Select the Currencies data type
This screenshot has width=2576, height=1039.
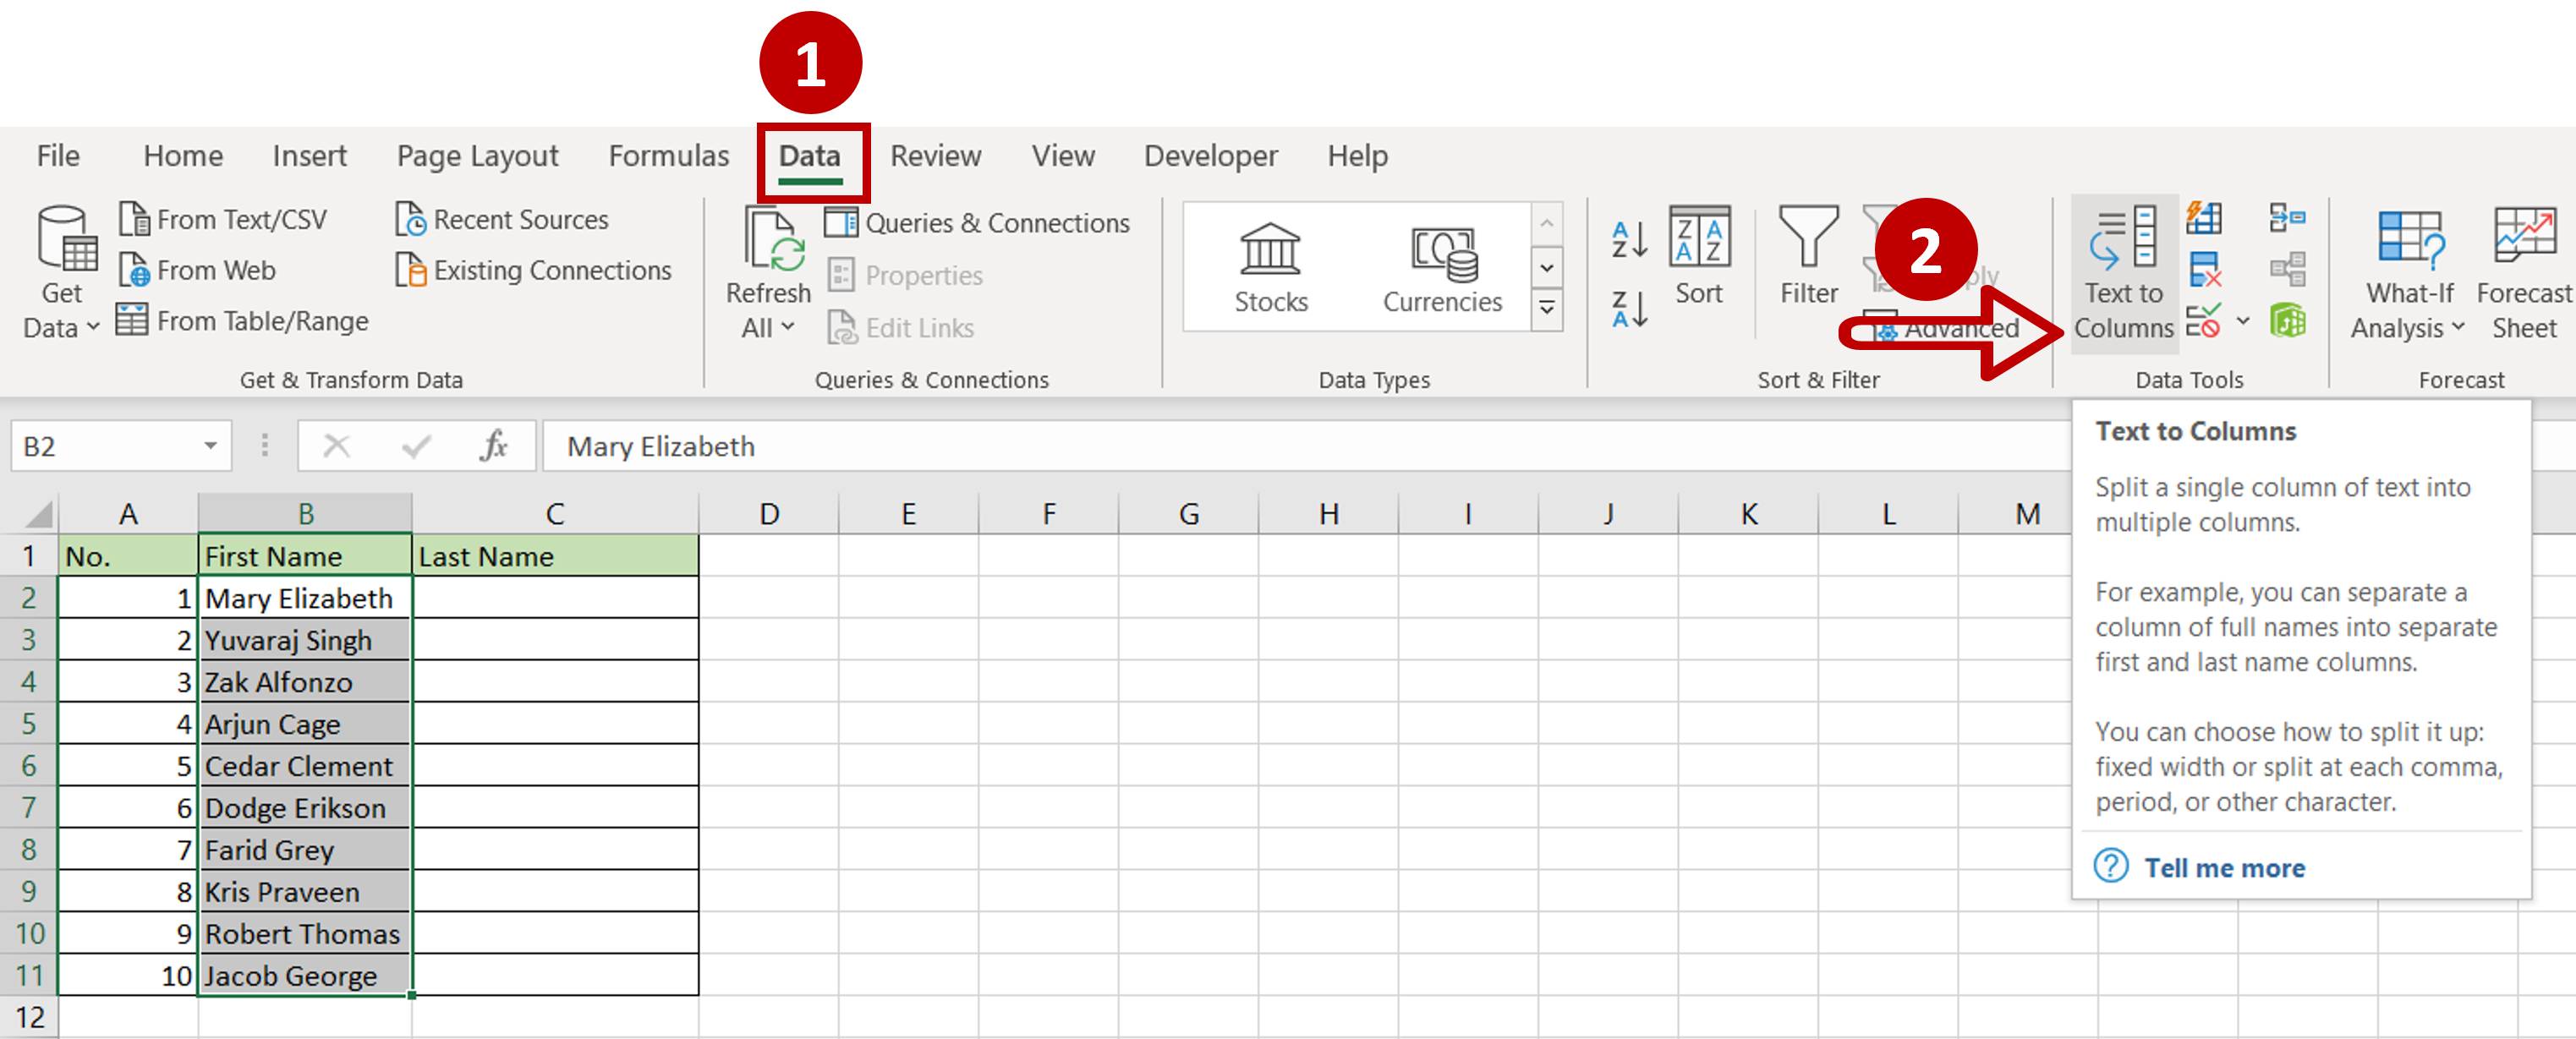pos(1442,268)
